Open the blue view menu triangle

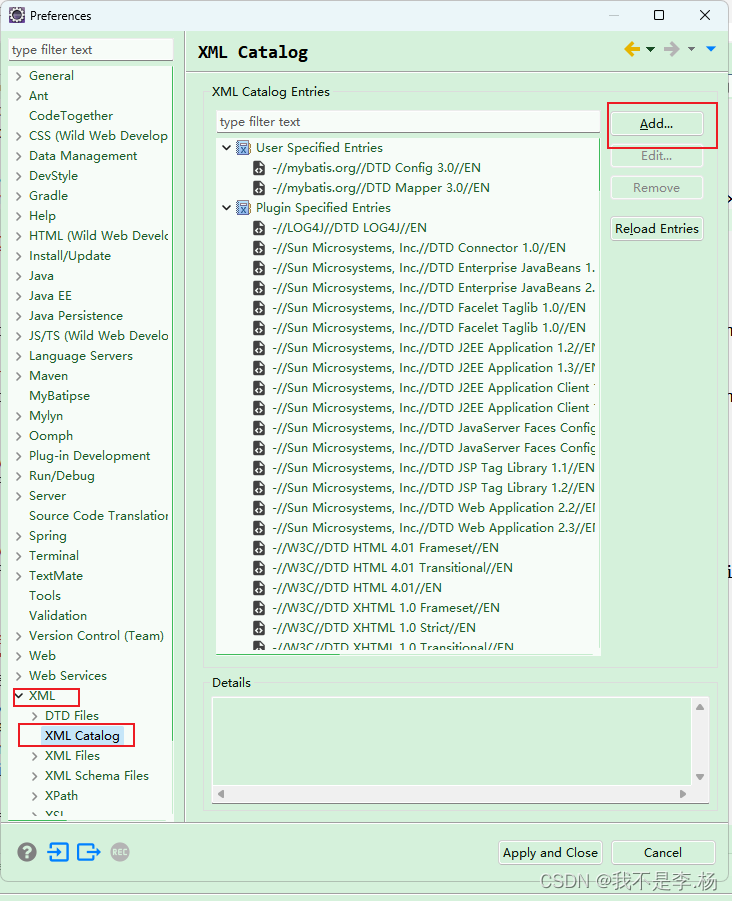coord(711,49)
